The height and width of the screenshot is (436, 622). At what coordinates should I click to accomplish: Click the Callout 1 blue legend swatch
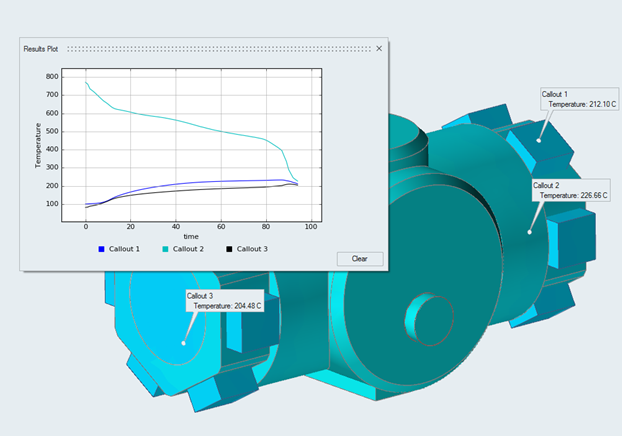(x=102, y=249)
